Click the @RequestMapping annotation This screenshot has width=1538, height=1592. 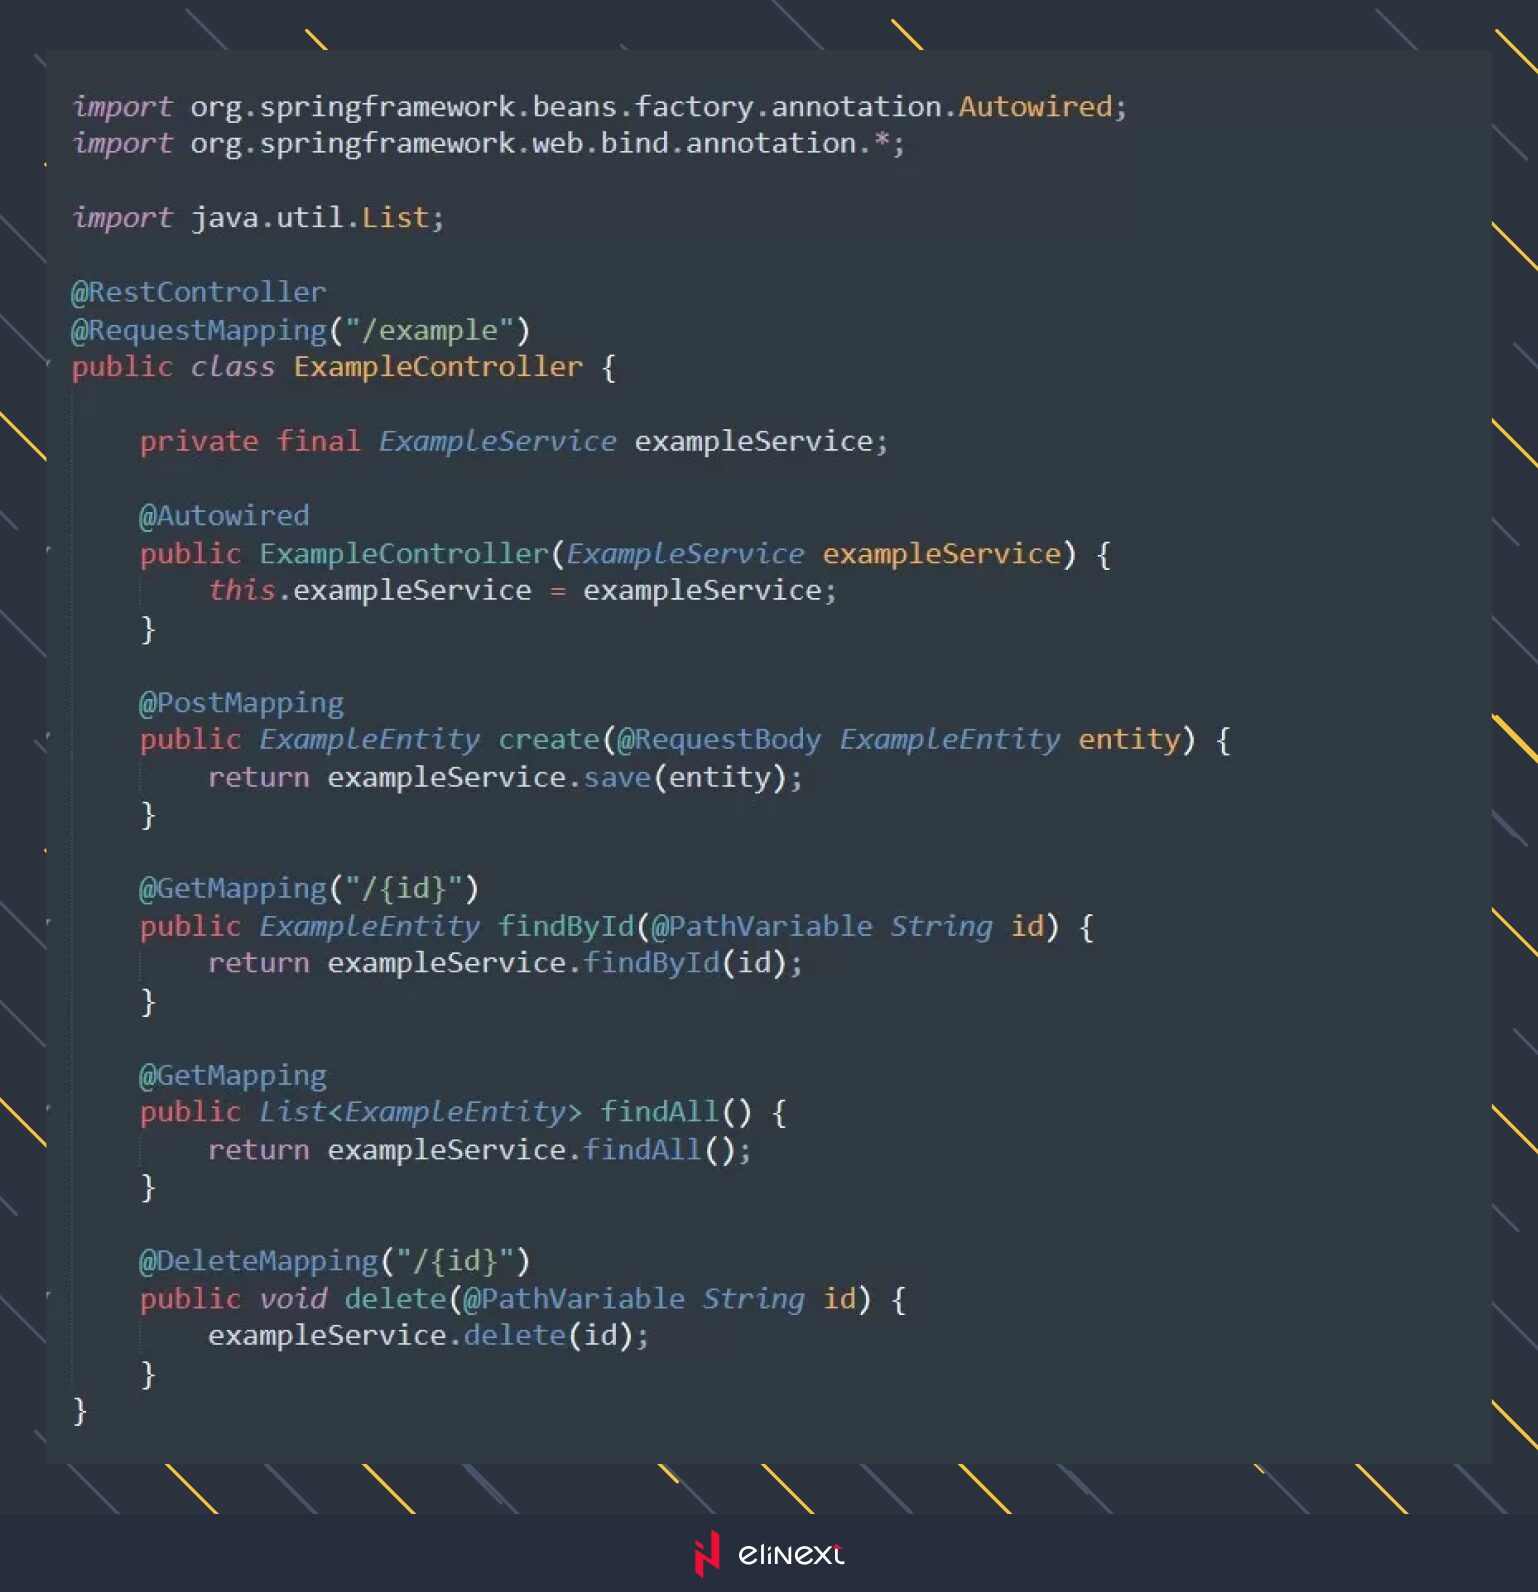tap(198, 330)
